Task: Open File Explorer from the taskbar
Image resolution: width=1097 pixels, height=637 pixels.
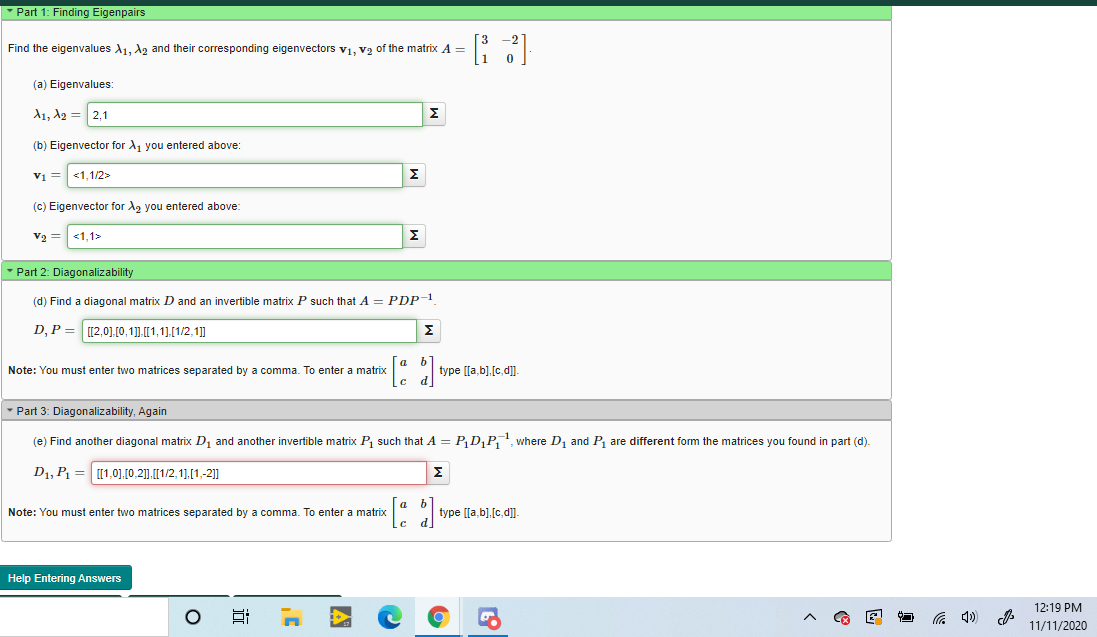Action: [291, 617]
